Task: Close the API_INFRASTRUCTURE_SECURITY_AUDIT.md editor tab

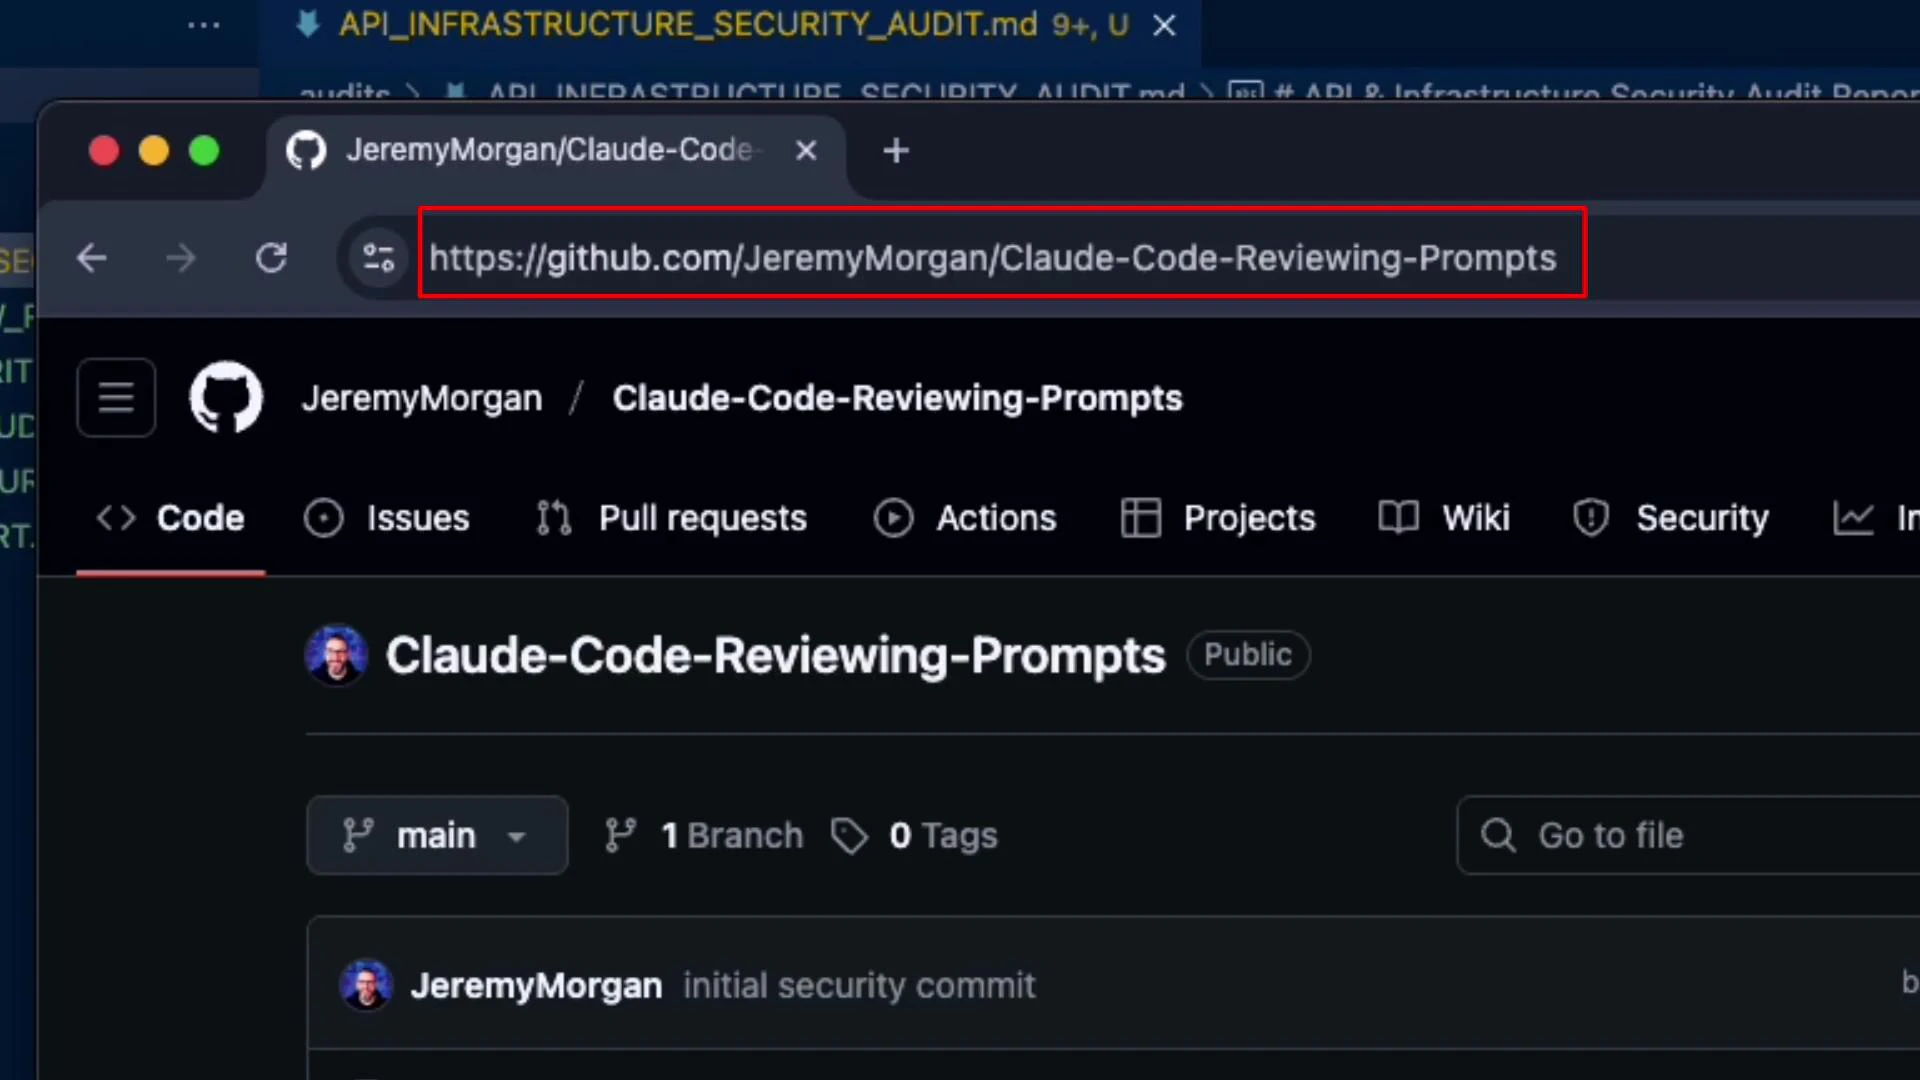Action: pyautogui.click(x=1164, y=26)
